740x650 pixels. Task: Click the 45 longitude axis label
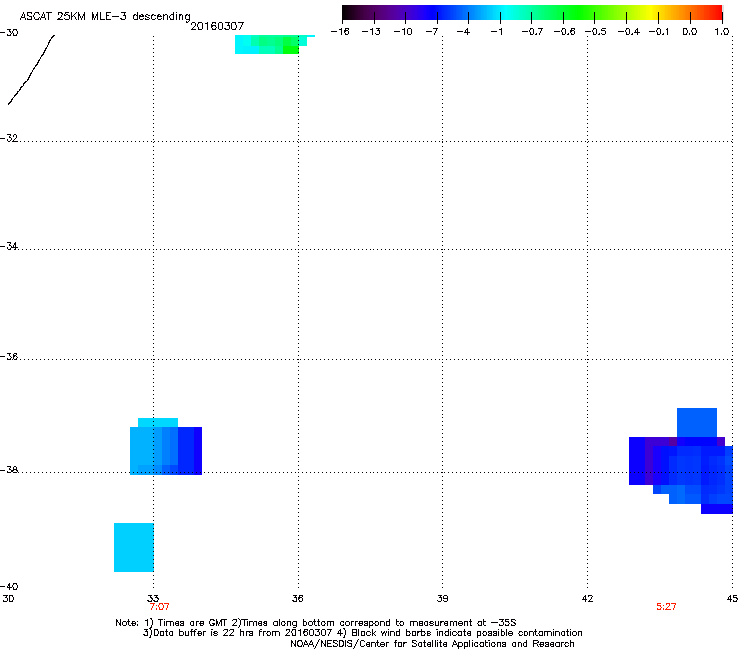coord(732,598)
